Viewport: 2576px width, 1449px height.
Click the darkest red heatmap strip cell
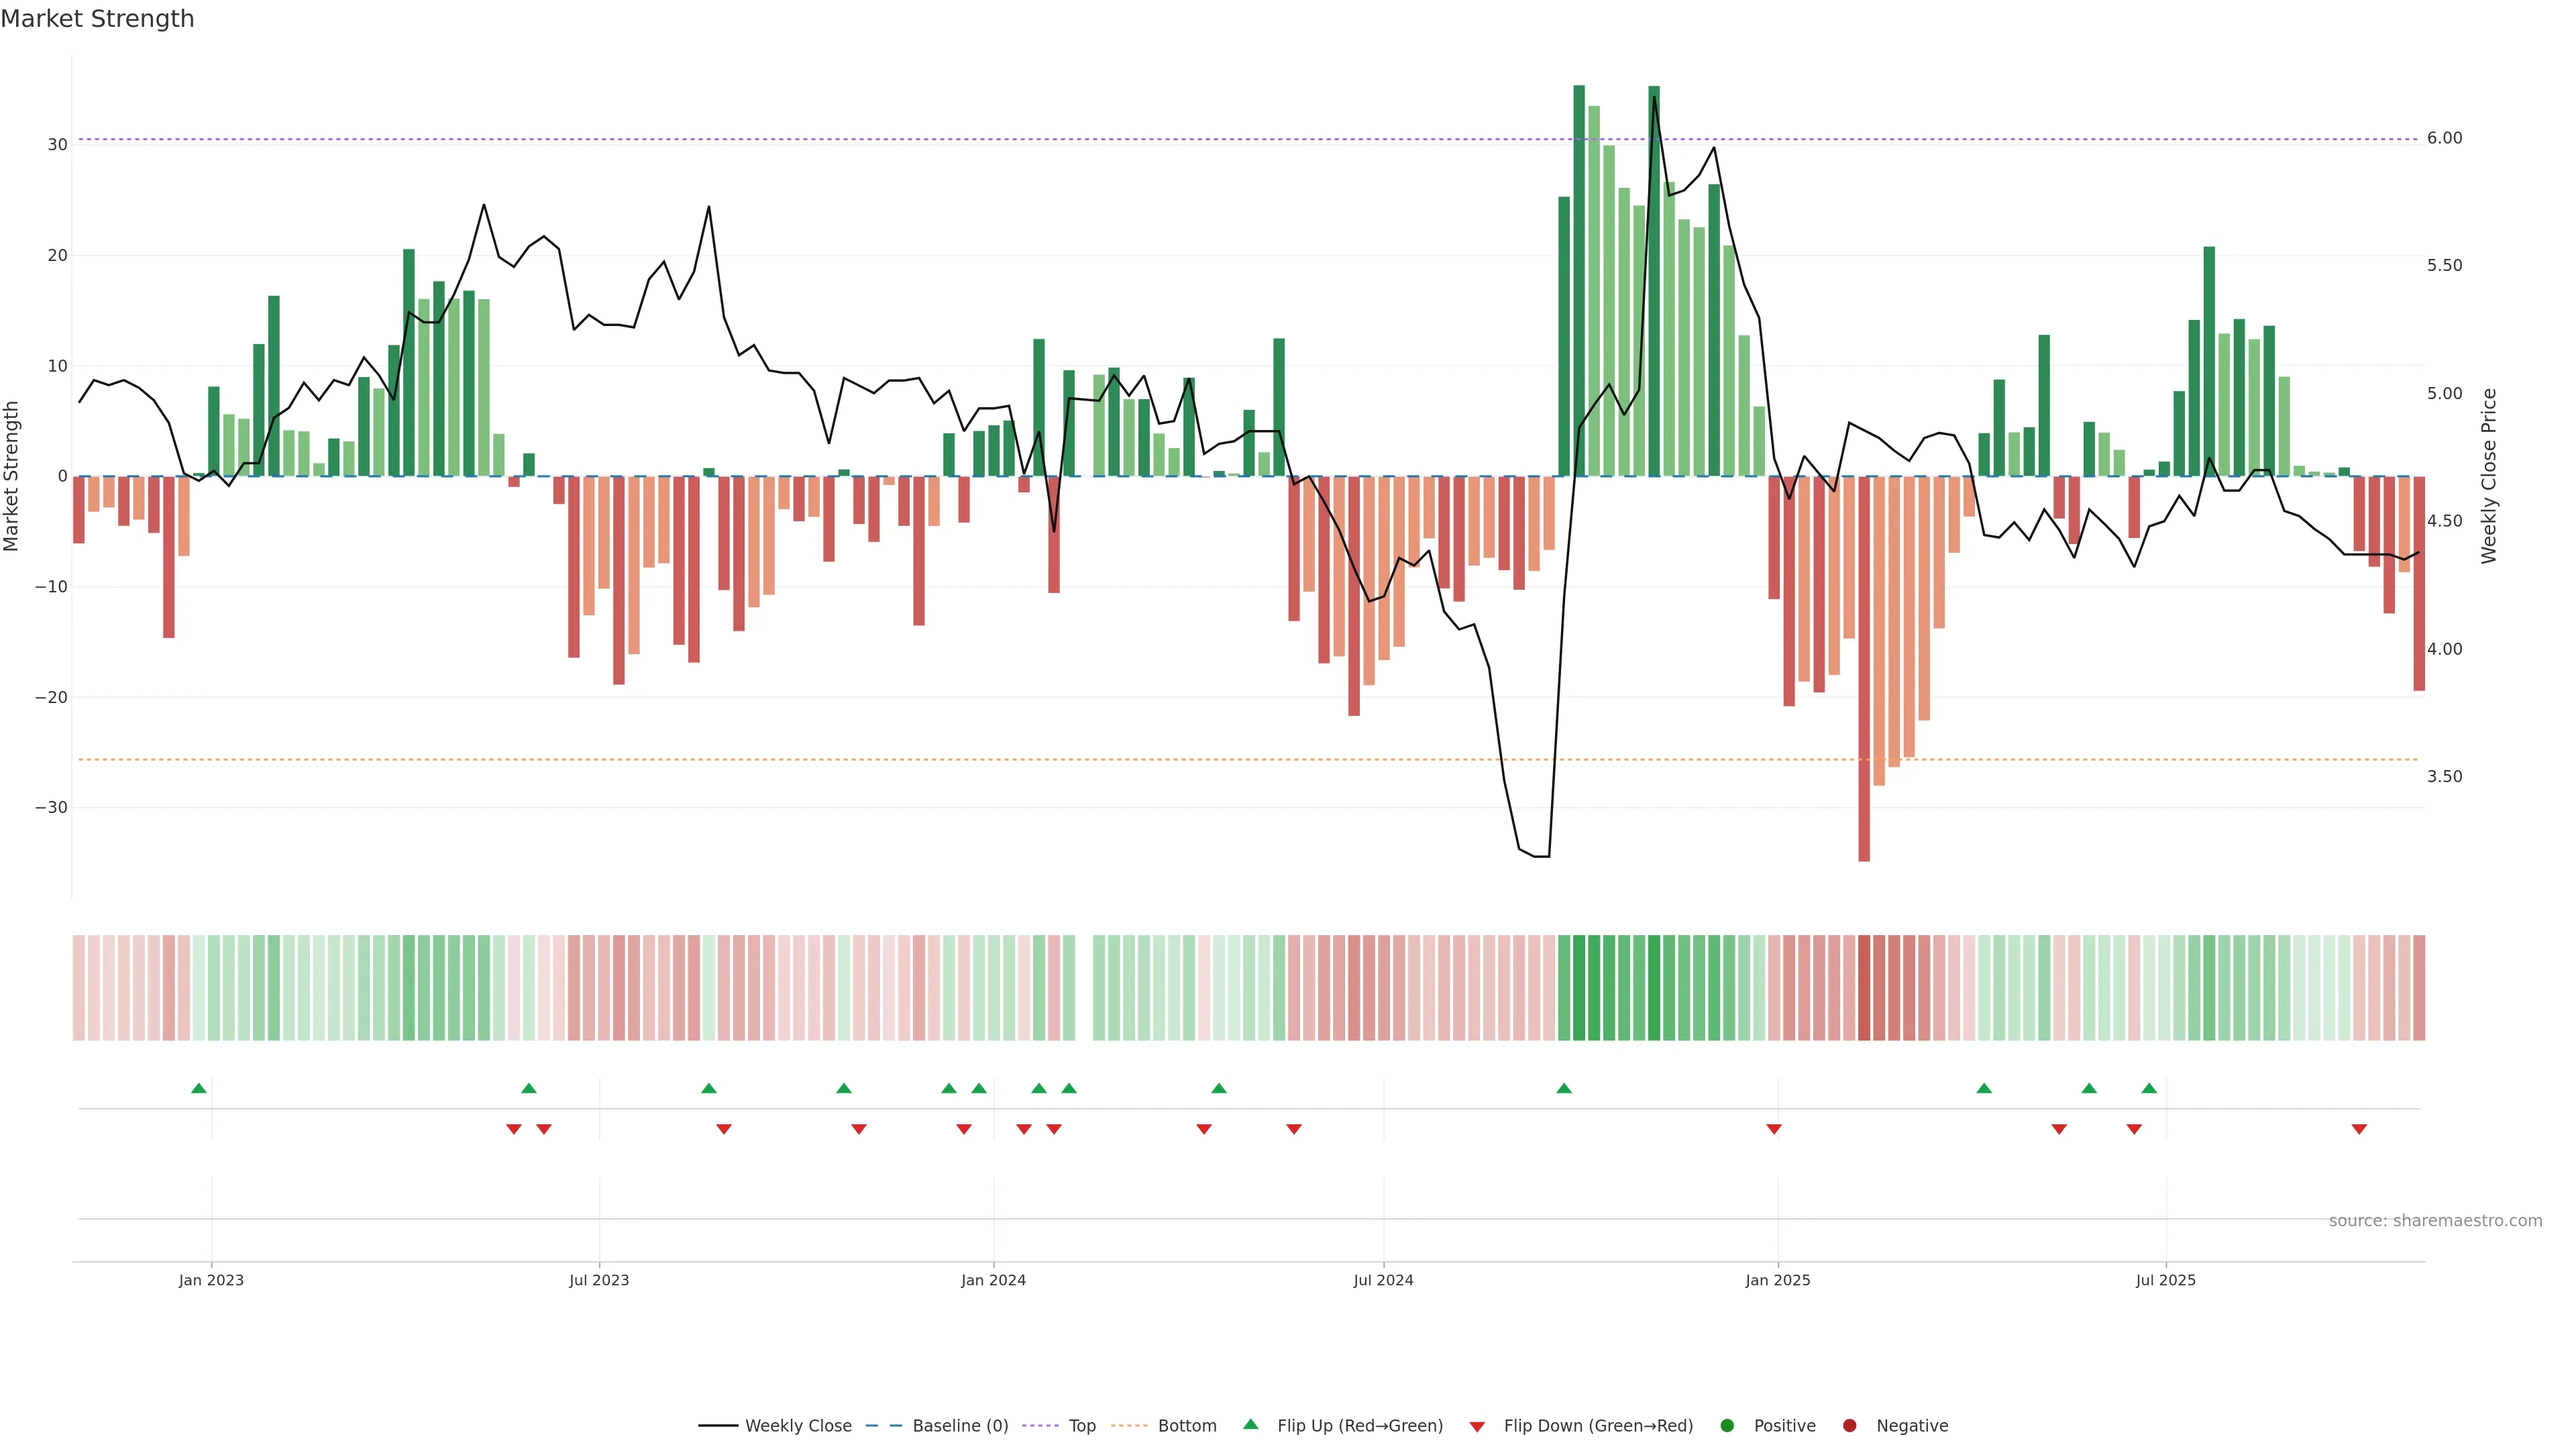[x=1864, y=988]
